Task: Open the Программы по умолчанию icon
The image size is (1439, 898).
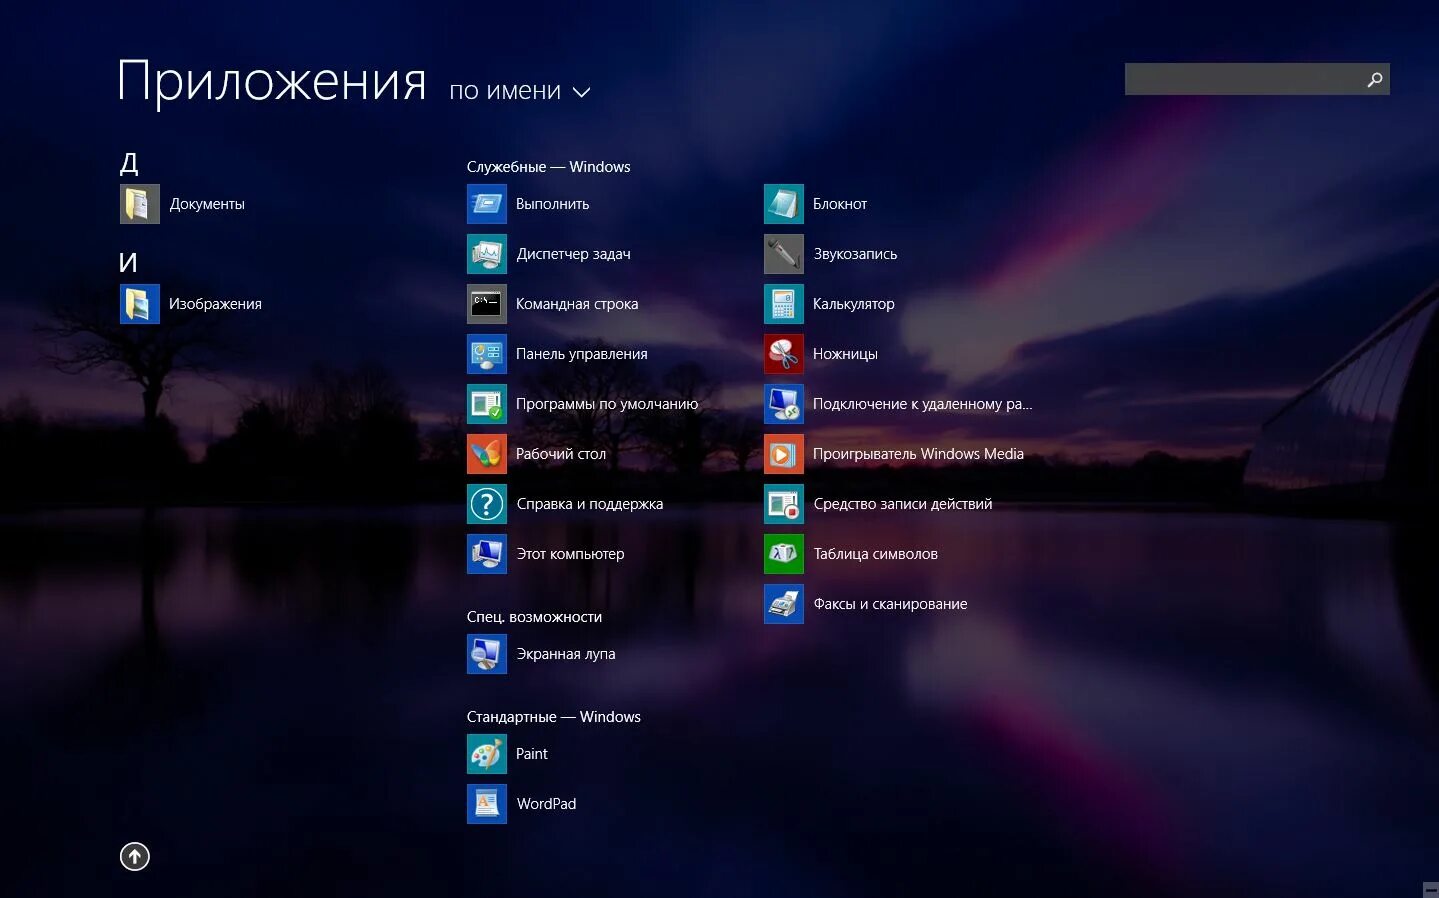Action: pos(487,404)
